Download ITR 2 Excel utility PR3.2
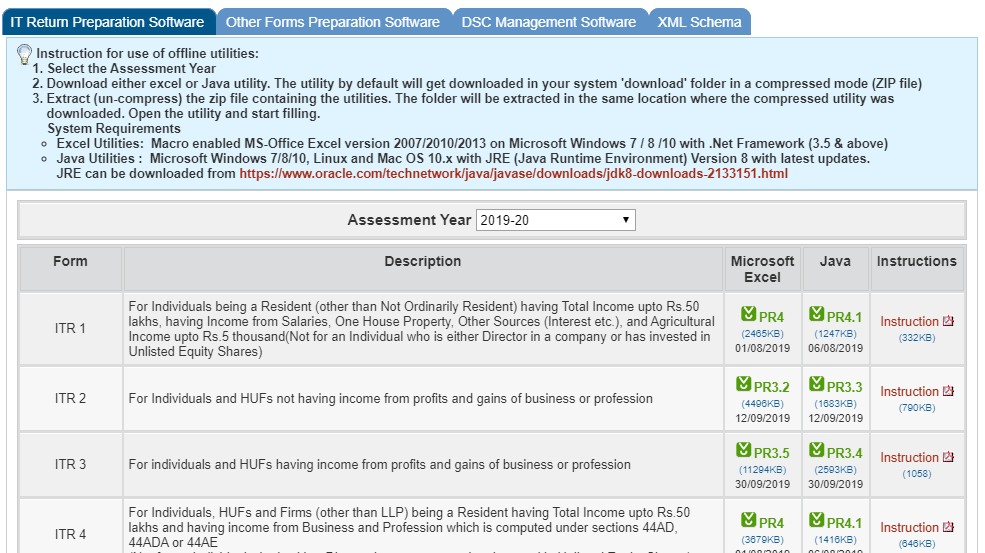The height and width of the screenshot is (553, 985). point(771,387)
